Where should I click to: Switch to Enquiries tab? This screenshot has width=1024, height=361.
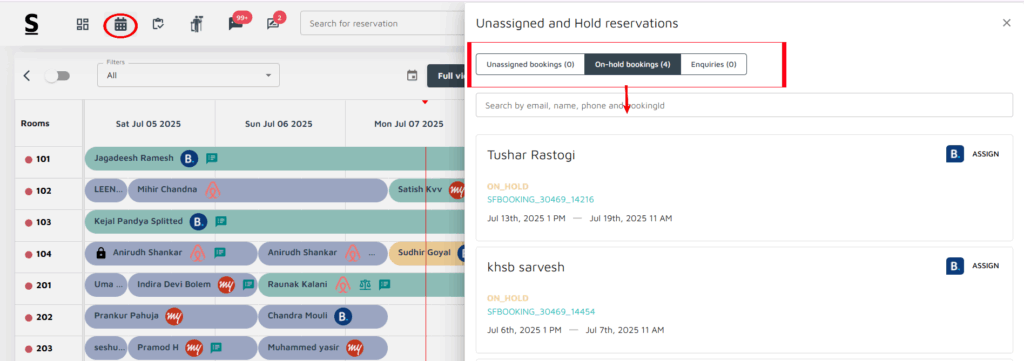(714, 65)
